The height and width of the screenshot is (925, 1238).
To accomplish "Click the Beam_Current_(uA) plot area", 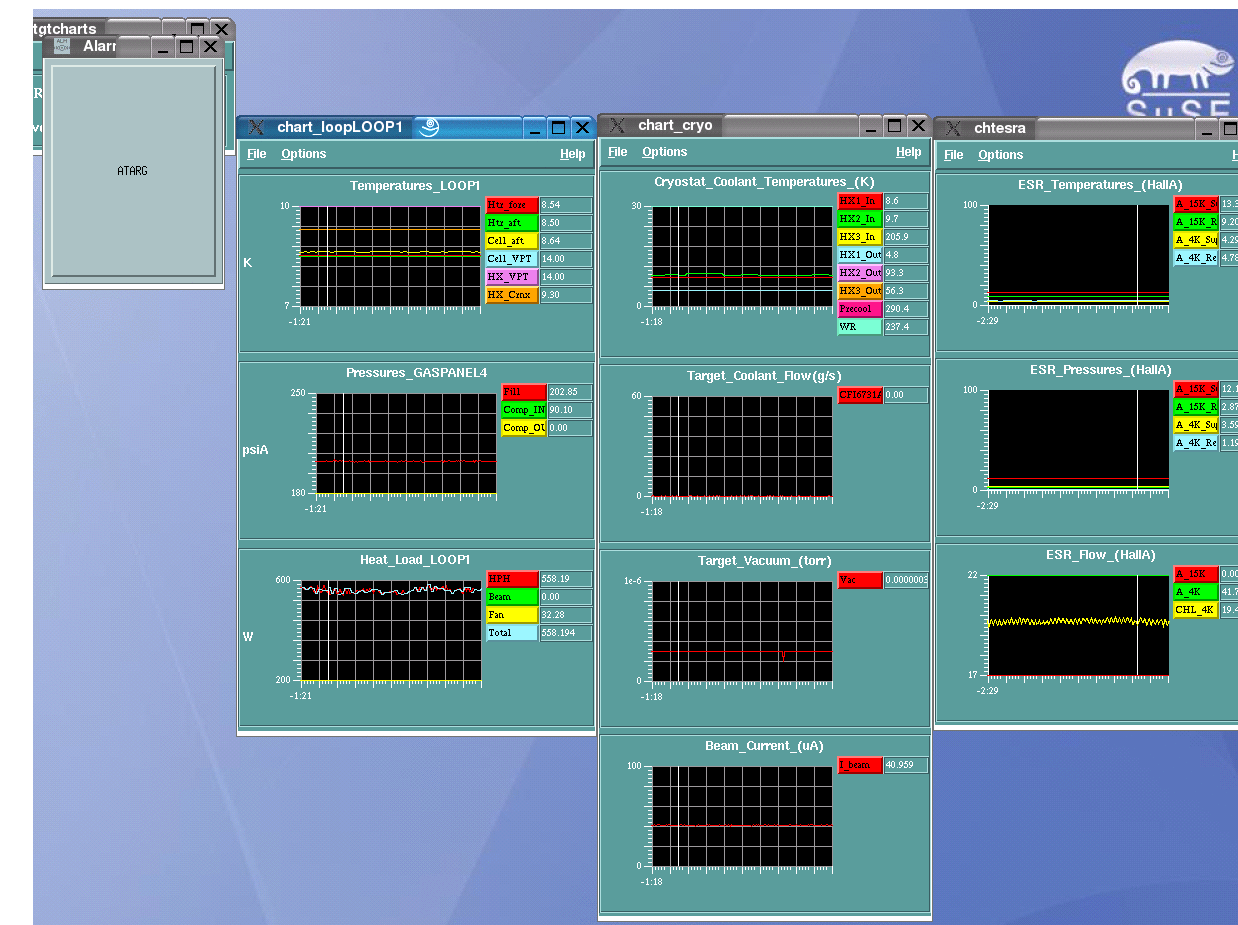I will pyautogui.click(x=742, y=816).
